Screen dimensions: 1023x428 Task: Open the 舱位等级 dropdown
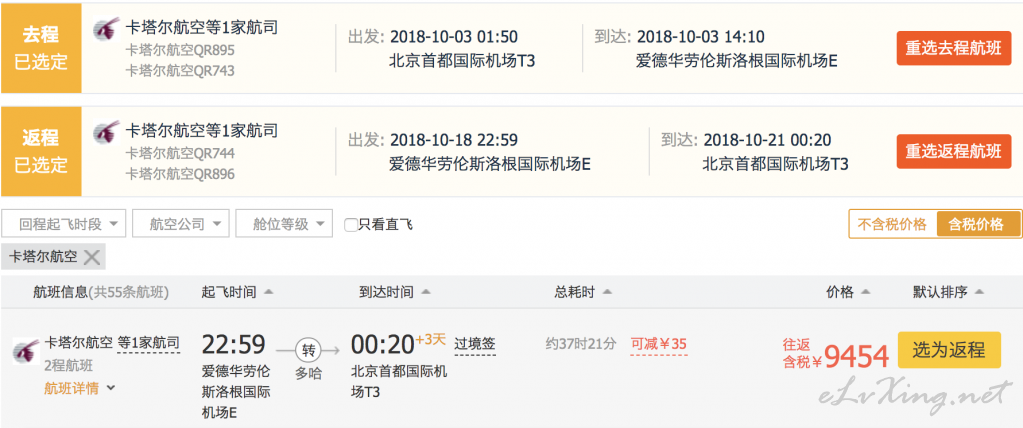[284, 224]
